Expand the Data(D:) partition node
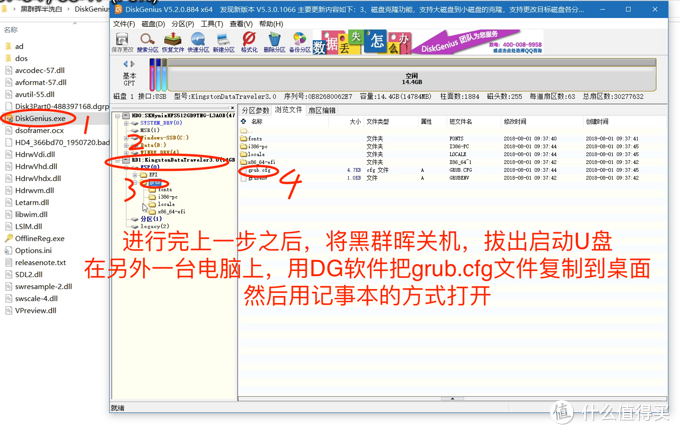 click(126, 145)
